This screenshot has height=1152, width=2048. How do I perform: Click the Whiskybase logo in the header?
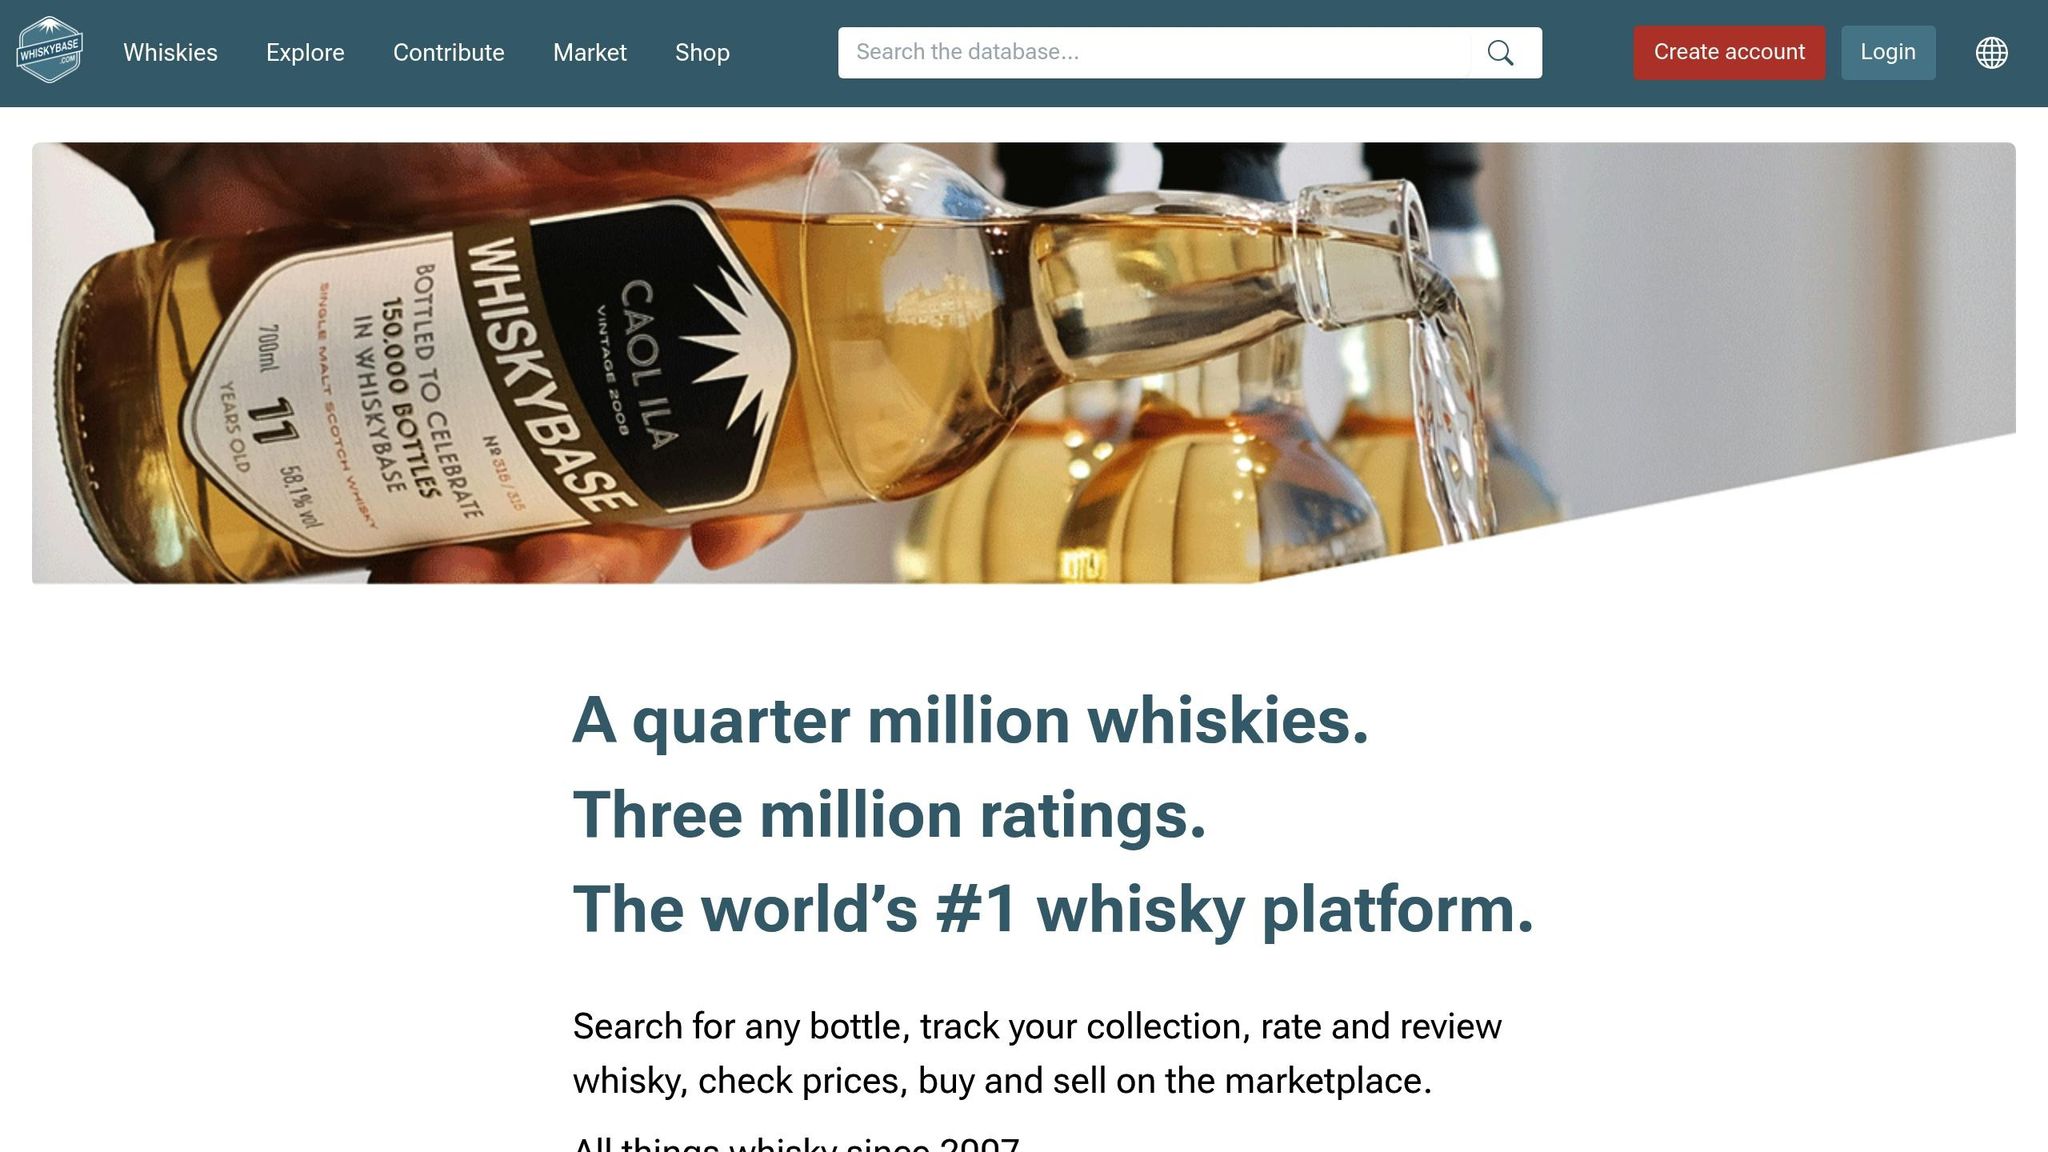[49, 50]
